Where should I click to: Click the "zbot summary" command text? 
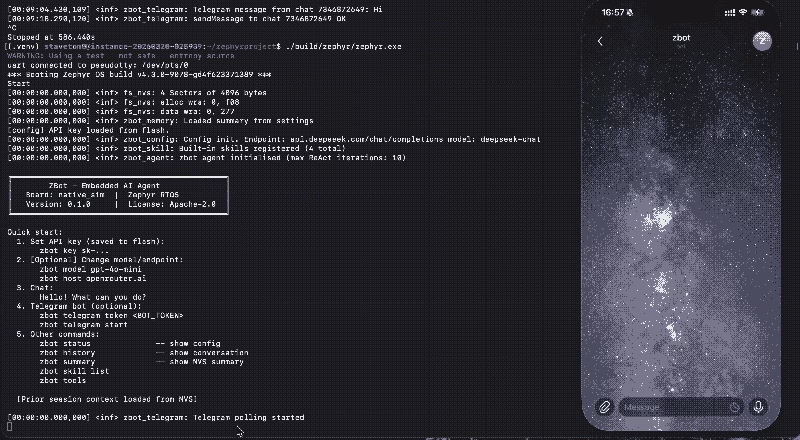click(x=67, y=362)
